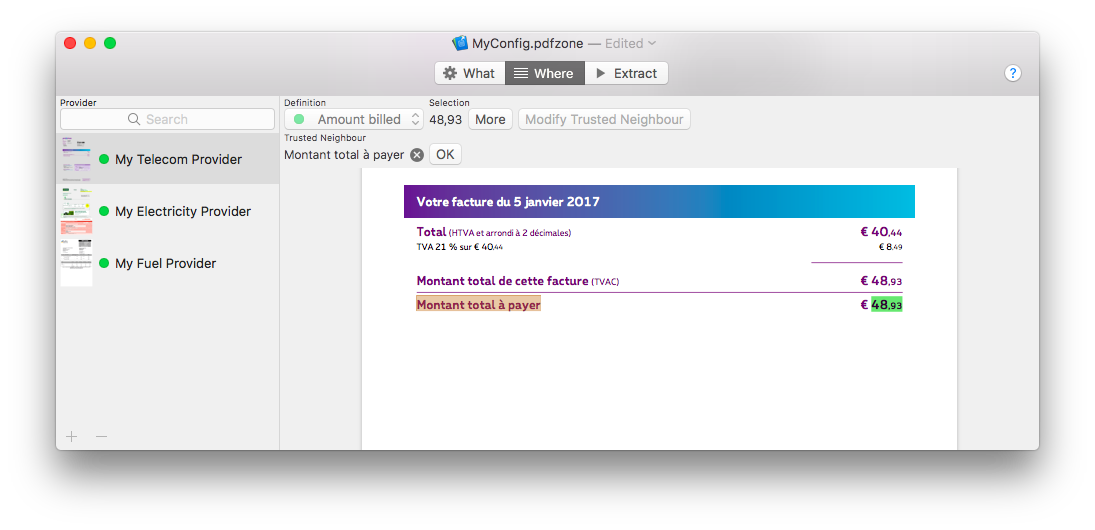Screen dimensions: 1095x530
Task: Expand the Edited title dropdown chevron
Action: pos(652,44)
